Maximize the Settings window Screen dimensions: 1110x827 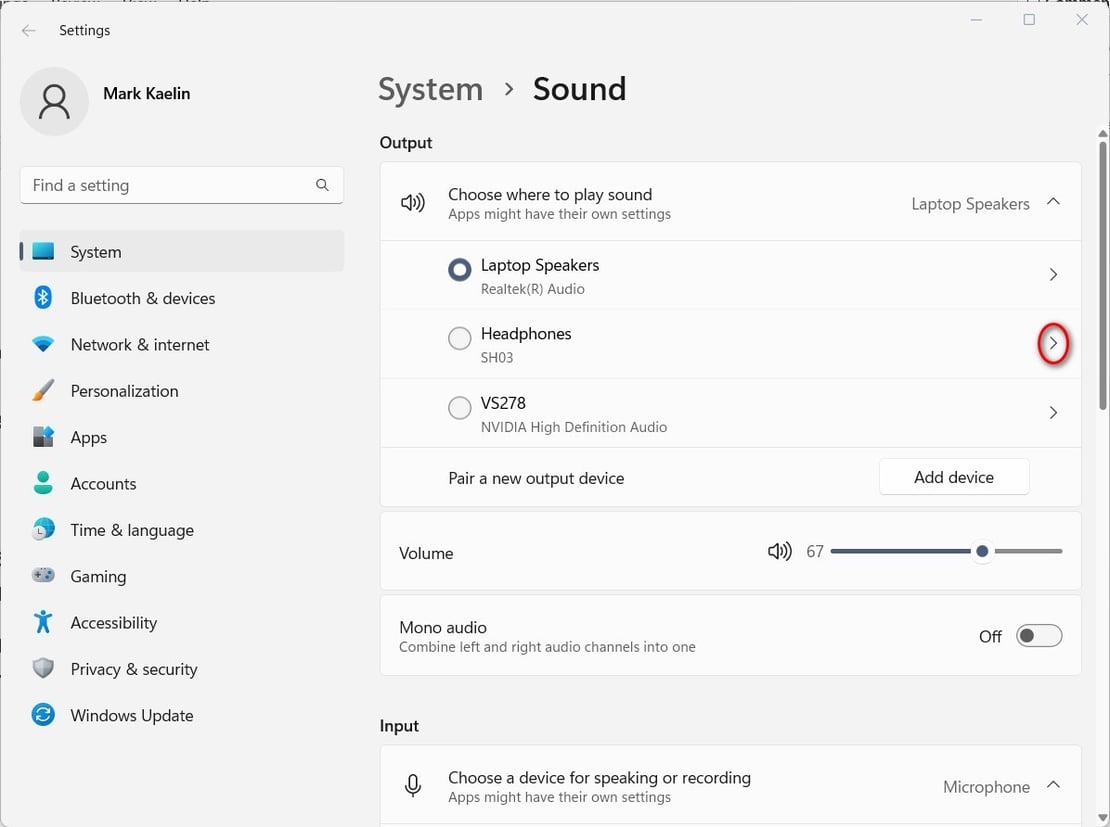pyautogui.click(x=1029, y=20)
